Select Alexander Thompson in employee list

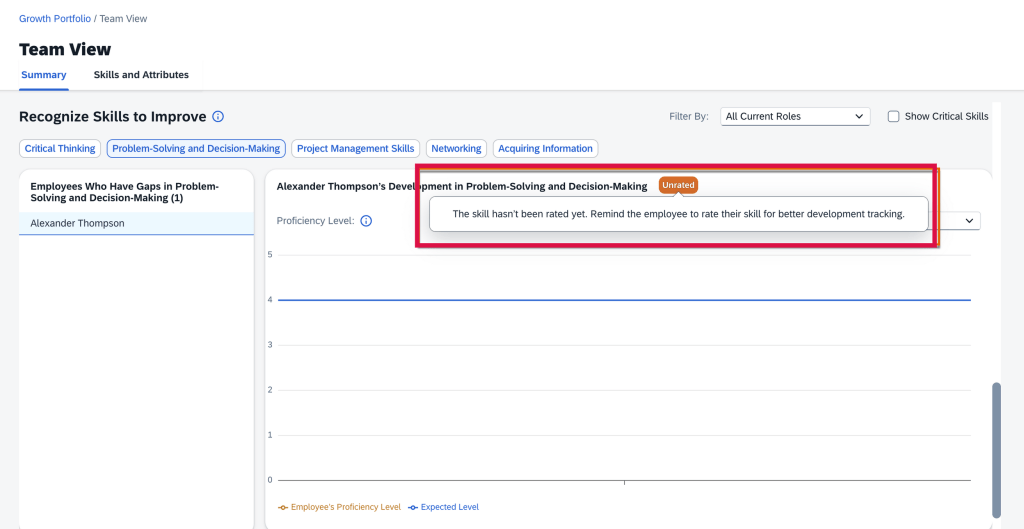click(78, 223)
